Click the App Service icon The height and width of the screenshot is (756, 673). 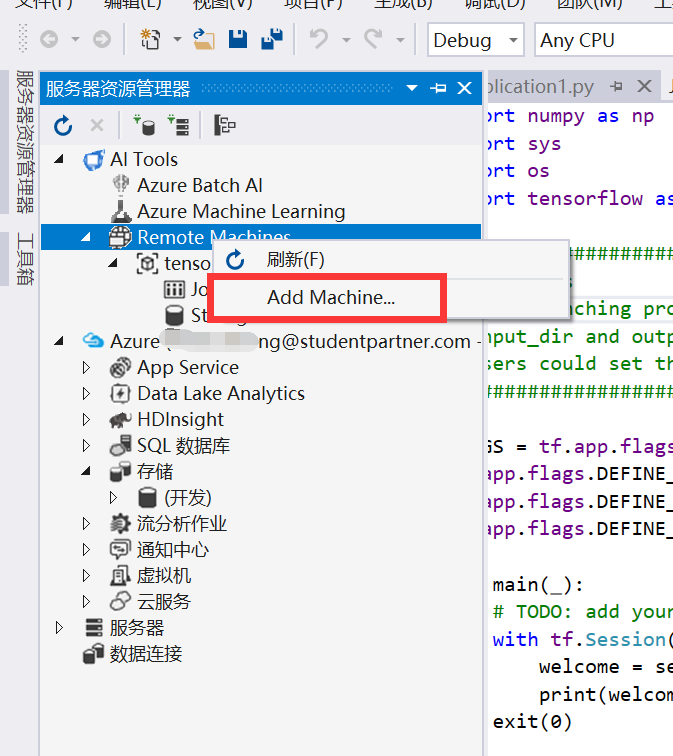tap(120, 367)
